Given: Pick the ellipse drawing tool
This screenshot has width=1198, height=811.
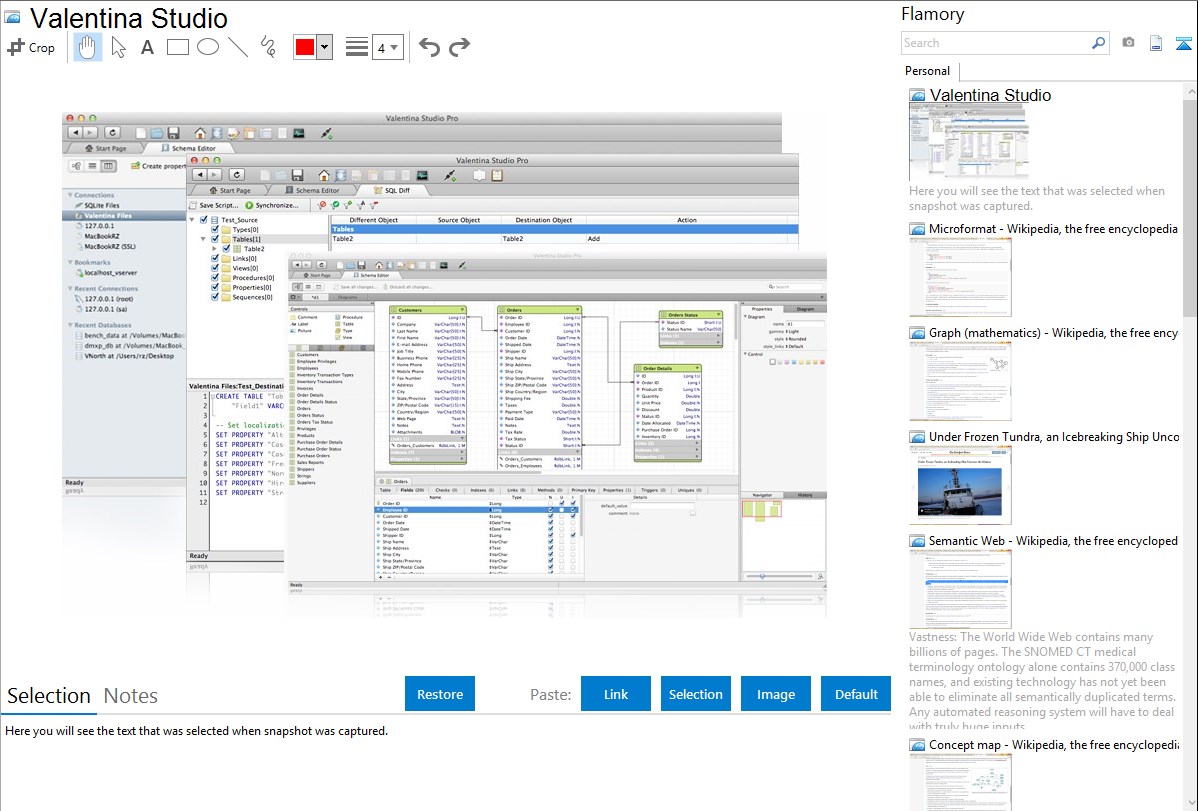Looking at the screenshot, I should tap(208, 47).
